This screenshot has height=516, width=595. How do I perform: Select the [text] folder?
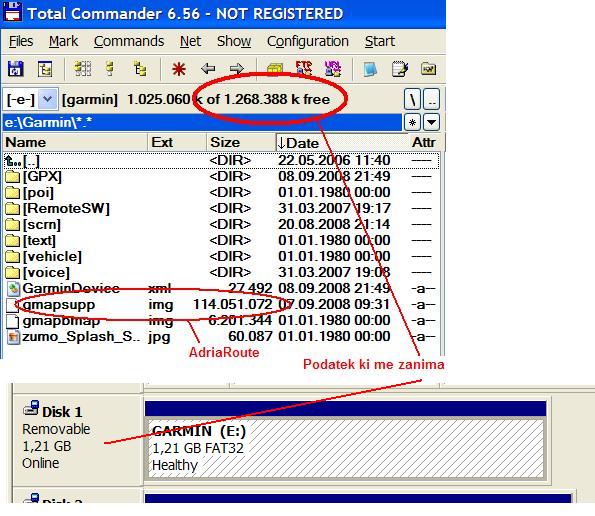coord(221,240)
